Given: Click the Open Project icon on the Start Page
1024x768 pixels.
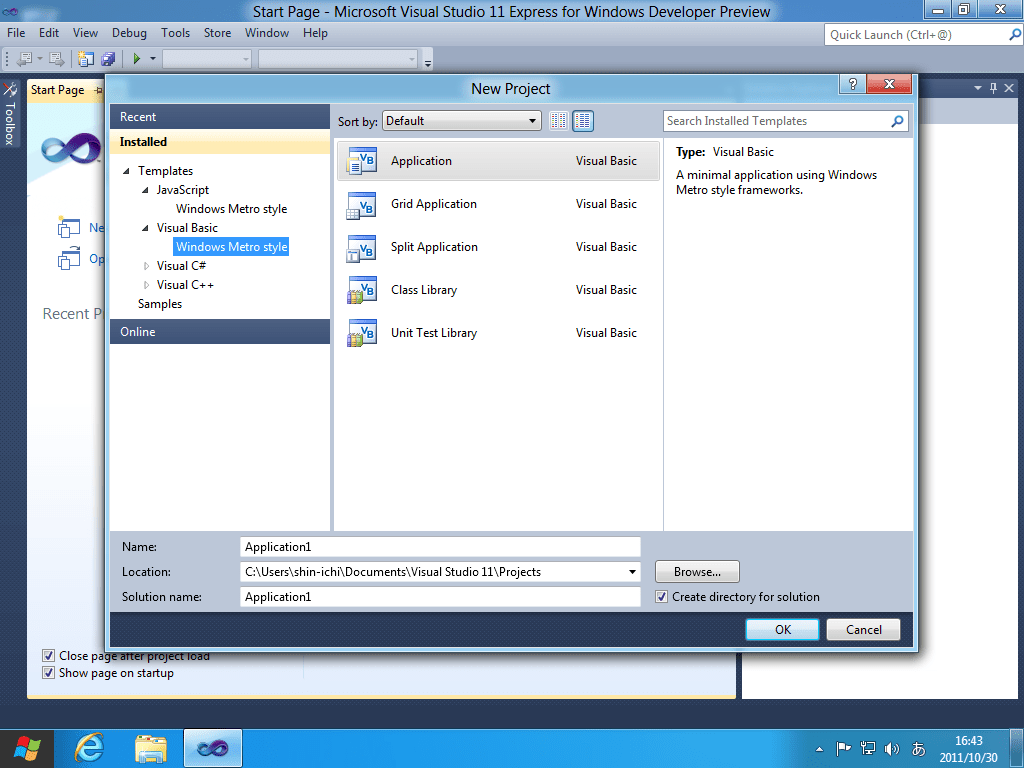Looking at the screenshot, I should tap(69, 259).
